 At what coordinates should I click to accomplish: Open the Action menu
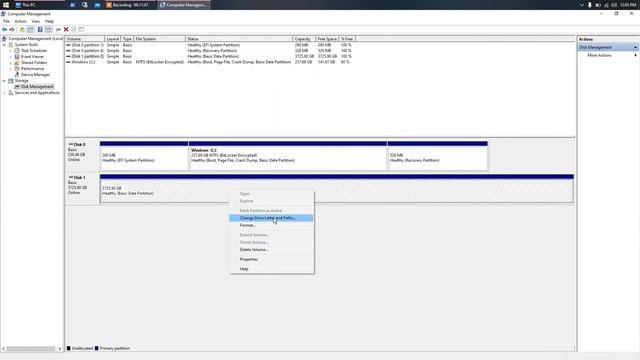20,21
